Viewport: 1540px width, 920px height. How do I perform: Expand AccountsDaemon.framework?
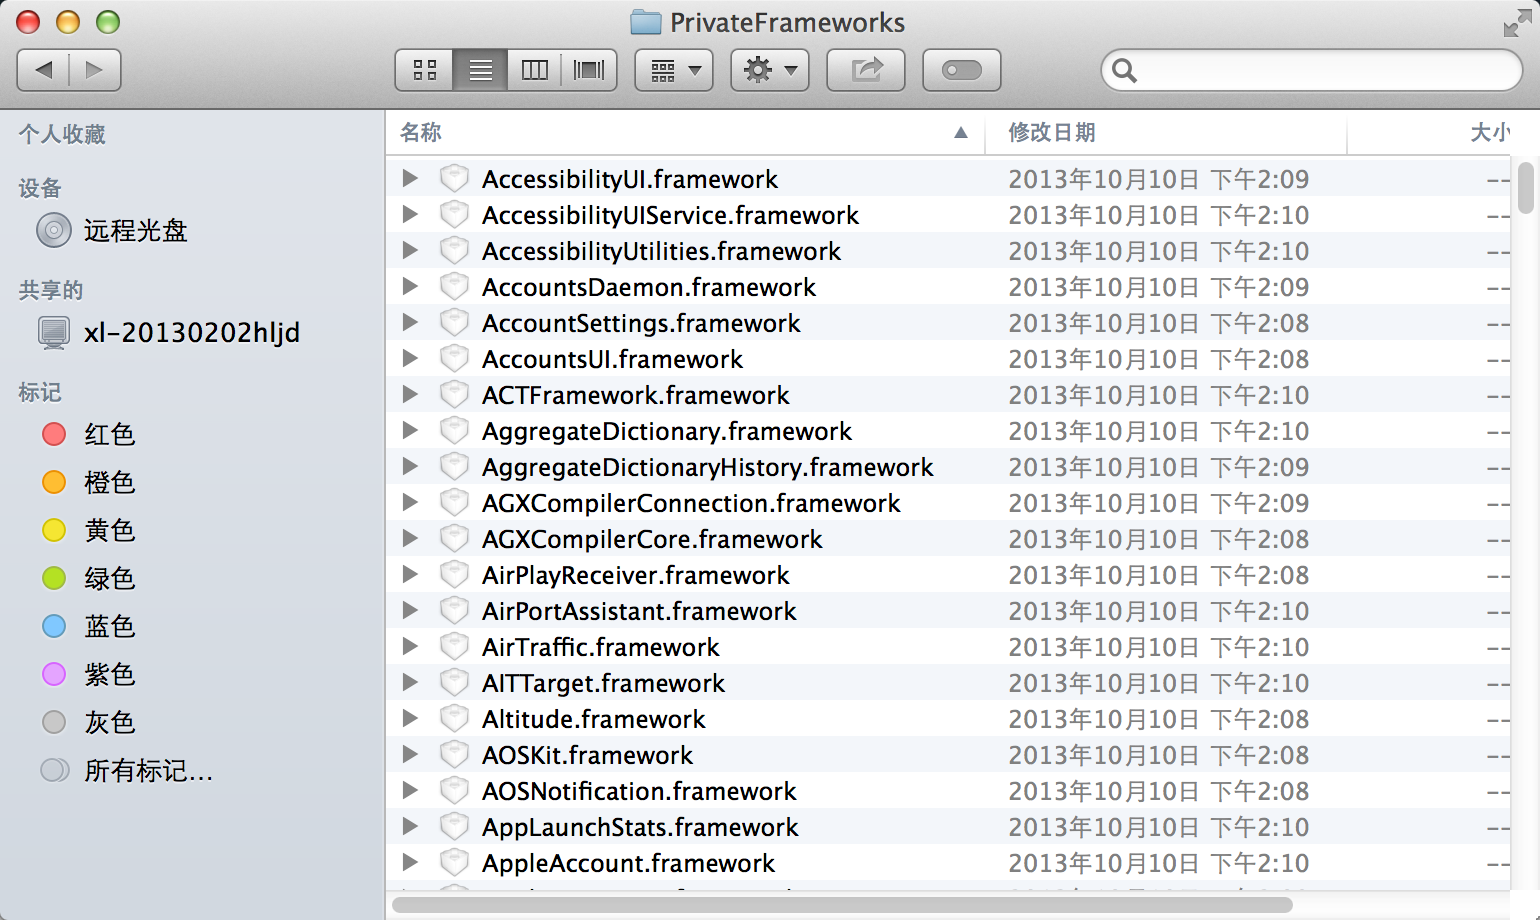click(x=410, y=286)
